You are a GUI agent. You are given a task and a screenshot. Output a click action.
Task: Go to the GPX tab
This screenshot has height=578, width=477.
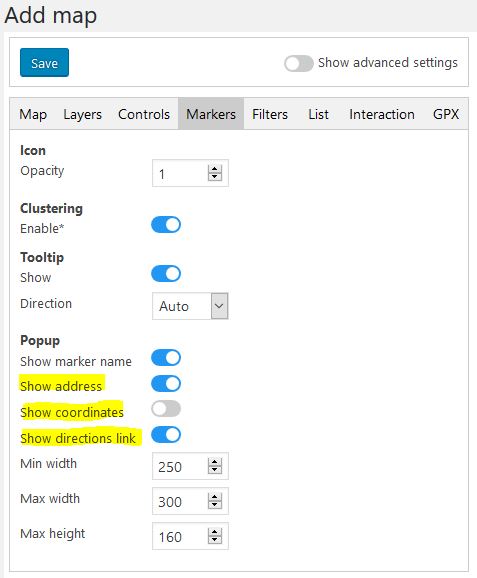coord(446,114)
